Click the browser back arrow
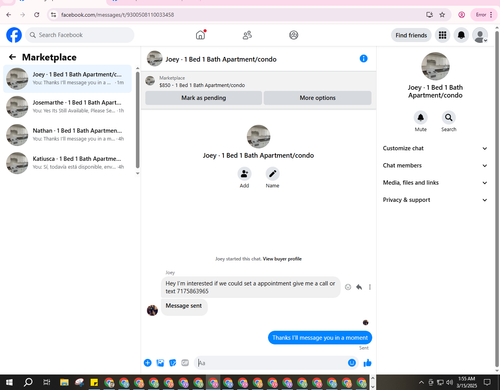The height and width of the screenshot is (390, 500). [x=9, y=15]
